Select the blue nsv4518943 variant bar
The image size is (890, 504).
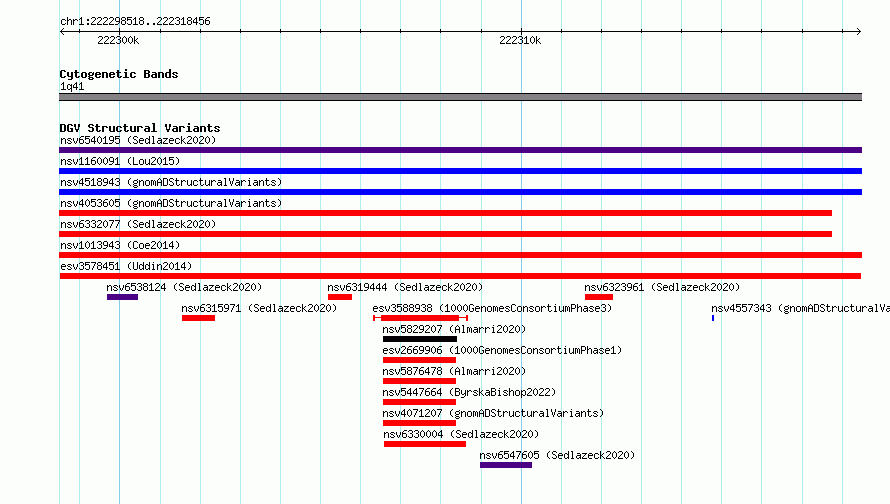coord(460,192)
